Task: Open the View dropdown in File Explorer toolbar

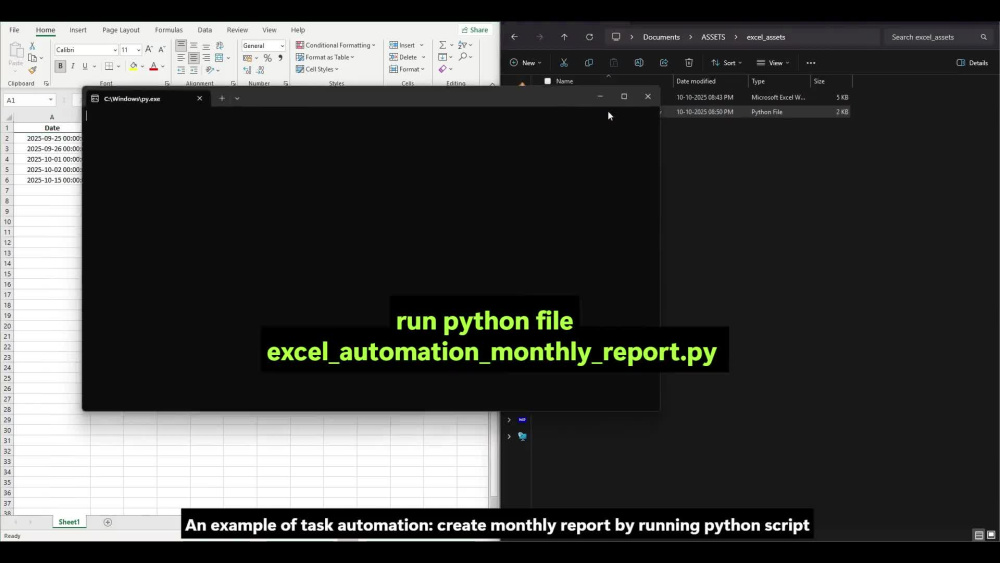Action: coord(773,62)
